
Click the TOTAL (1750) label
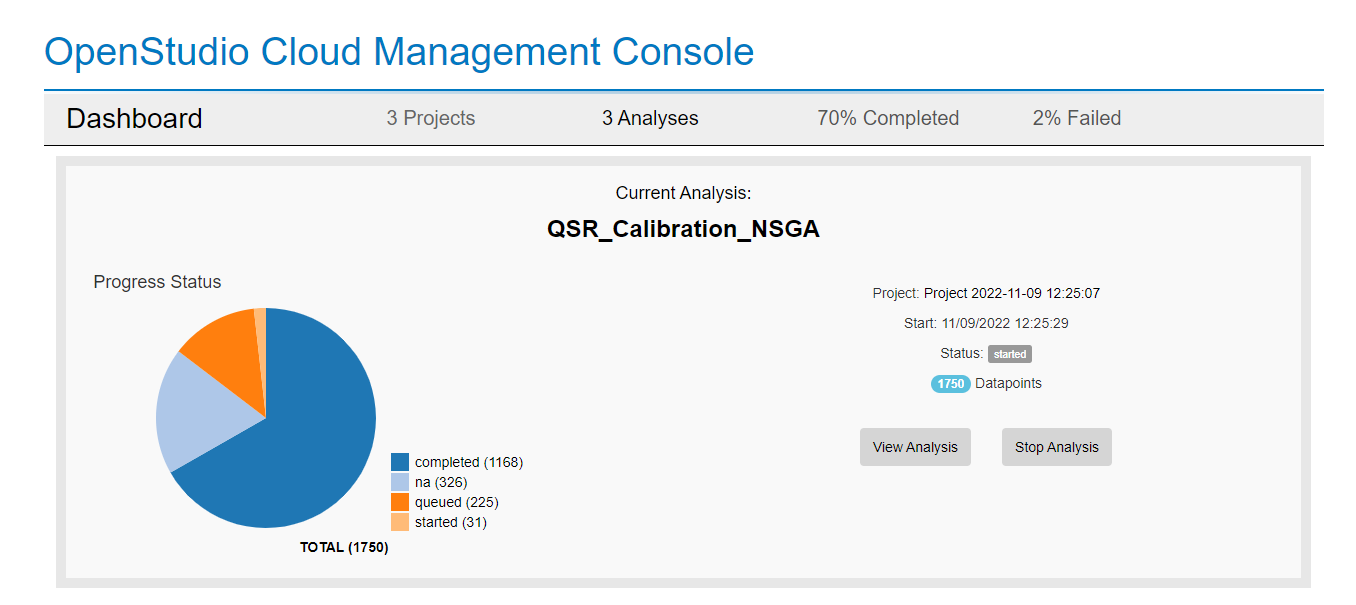click(x=344, y=548)
